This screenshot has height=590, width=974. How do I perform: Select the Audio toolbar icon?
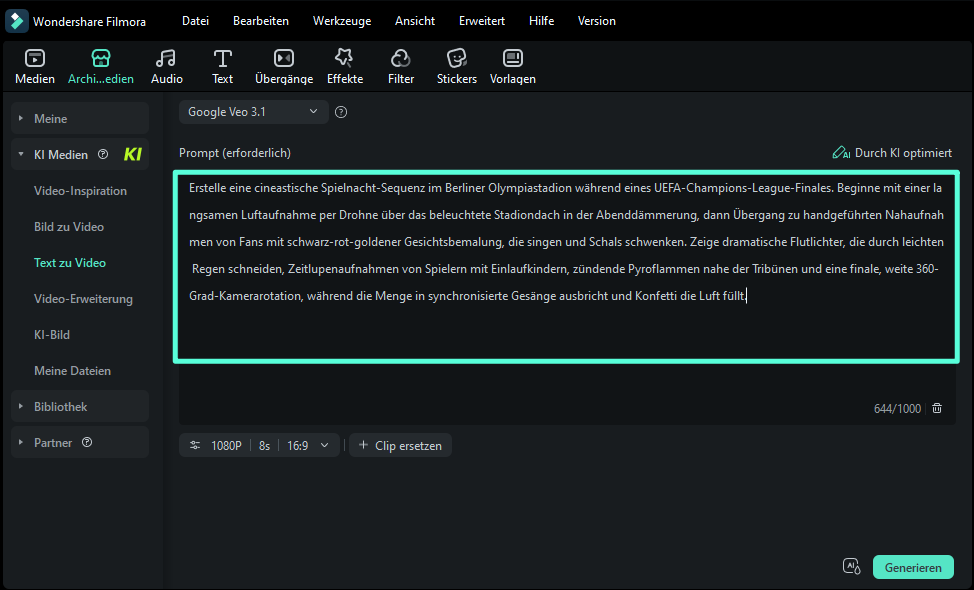point(166,59)
